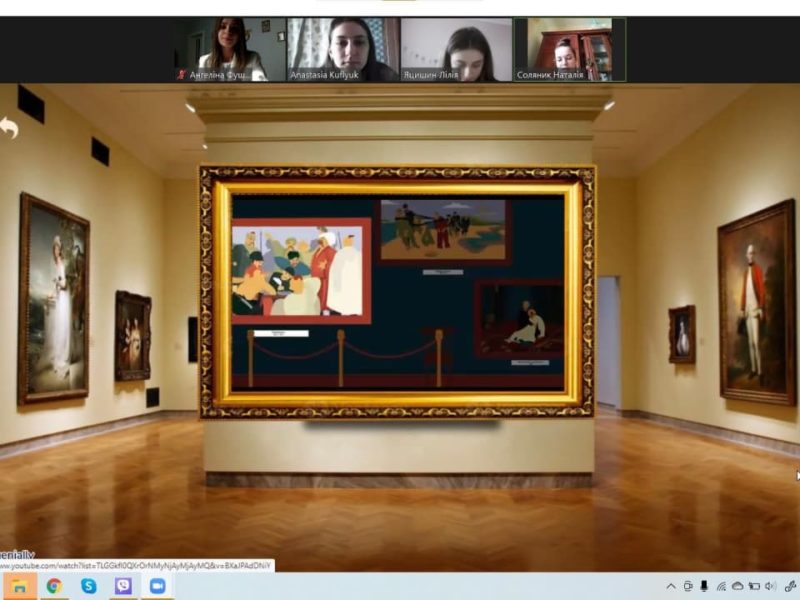
Task: Launch Viber from the taskbar
Action: (x=123, y=586)
